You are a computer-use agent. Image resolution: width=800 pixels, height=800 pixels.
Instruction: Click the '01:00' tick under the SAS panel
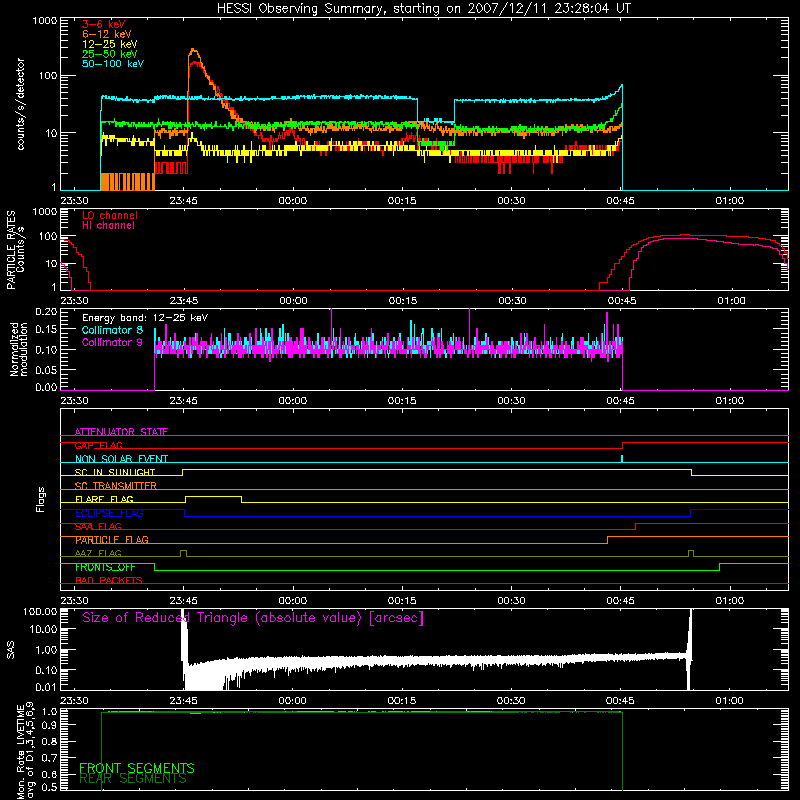(x=730, y=701)
